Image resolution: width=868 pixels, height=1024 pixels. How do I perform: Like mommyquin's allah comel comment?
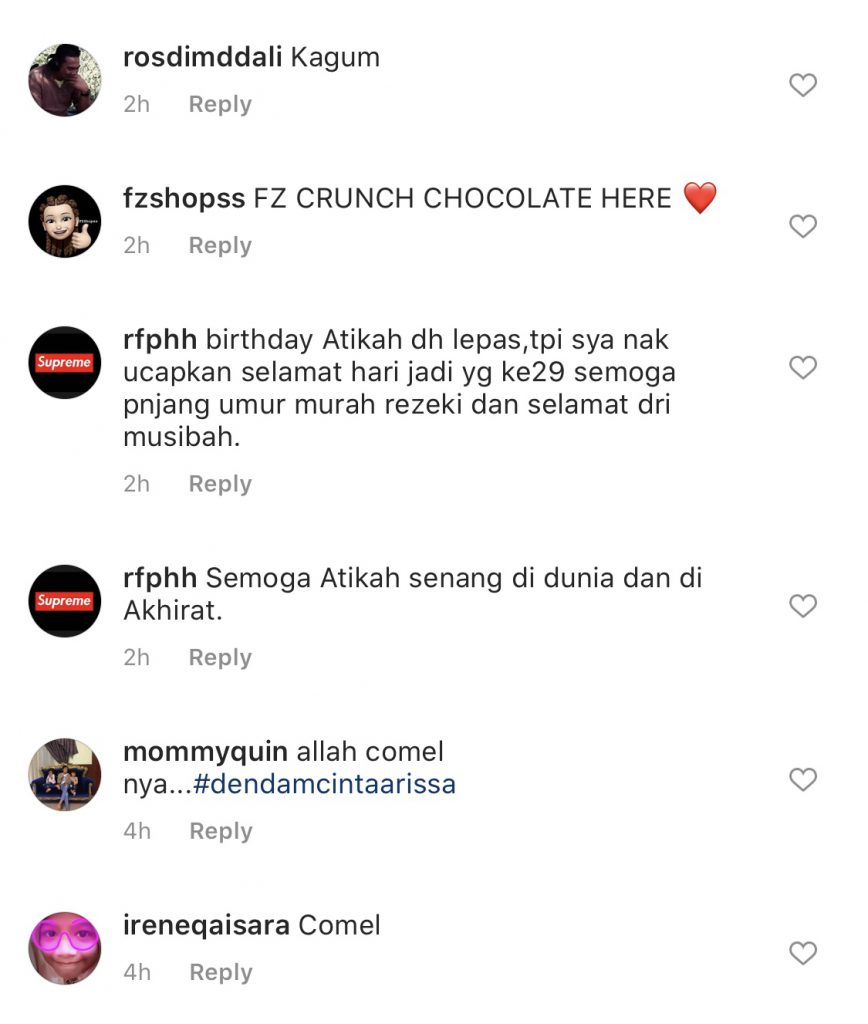coord(803,779)
